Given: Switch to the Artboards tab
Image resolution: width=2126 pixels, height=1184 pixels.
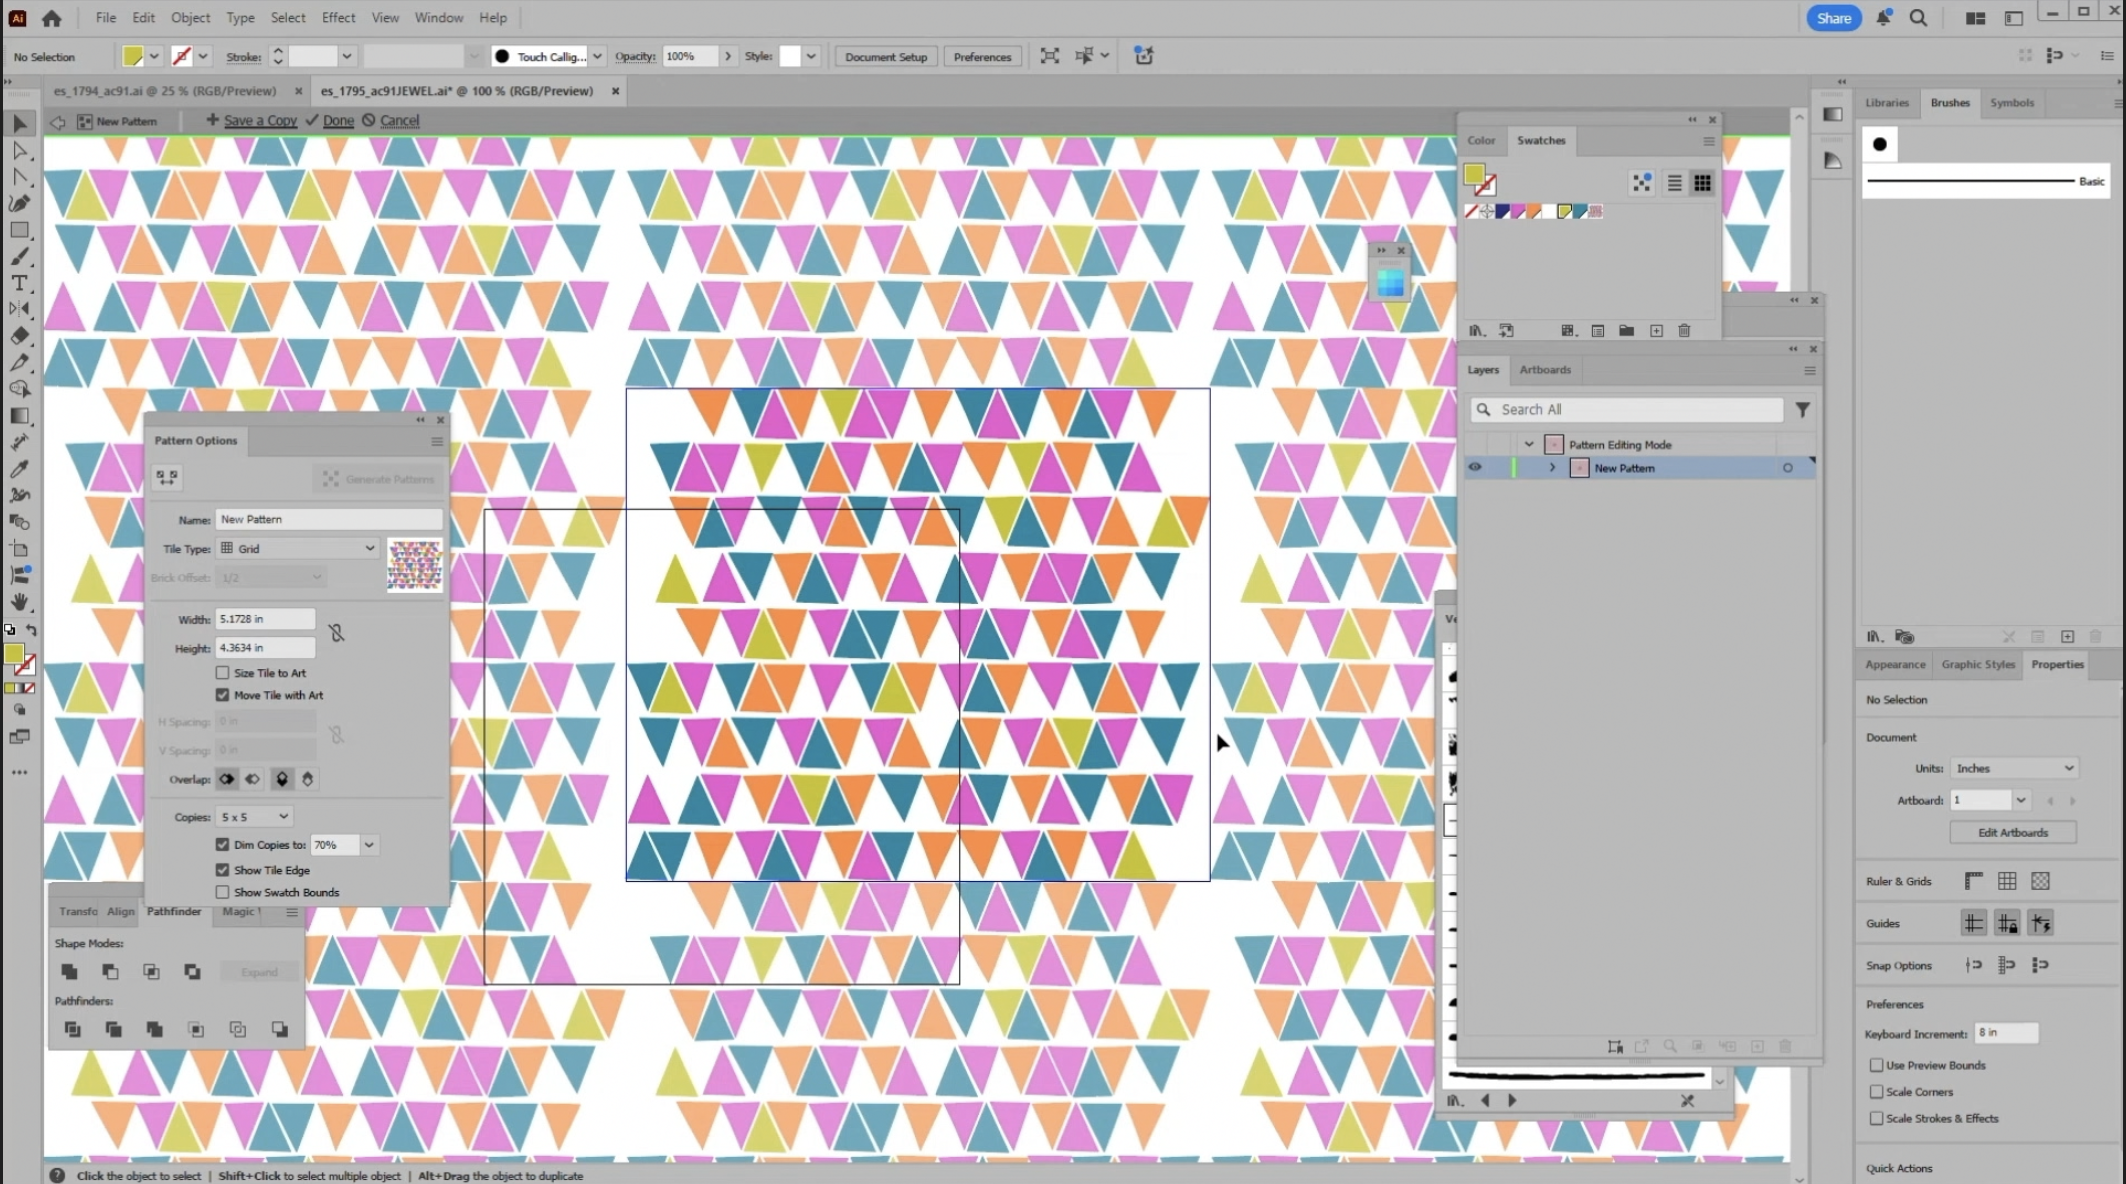Looking at the screenshot, I should [x=1544, y=370].
